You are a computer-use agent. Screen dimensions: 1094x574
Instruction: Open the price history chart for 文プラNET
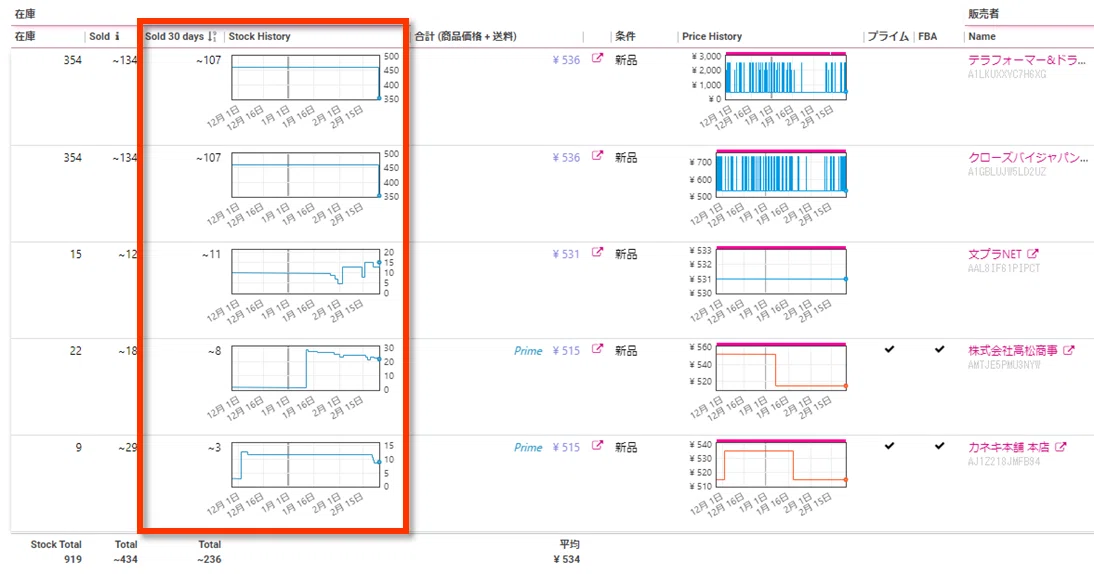coord(781,270)
